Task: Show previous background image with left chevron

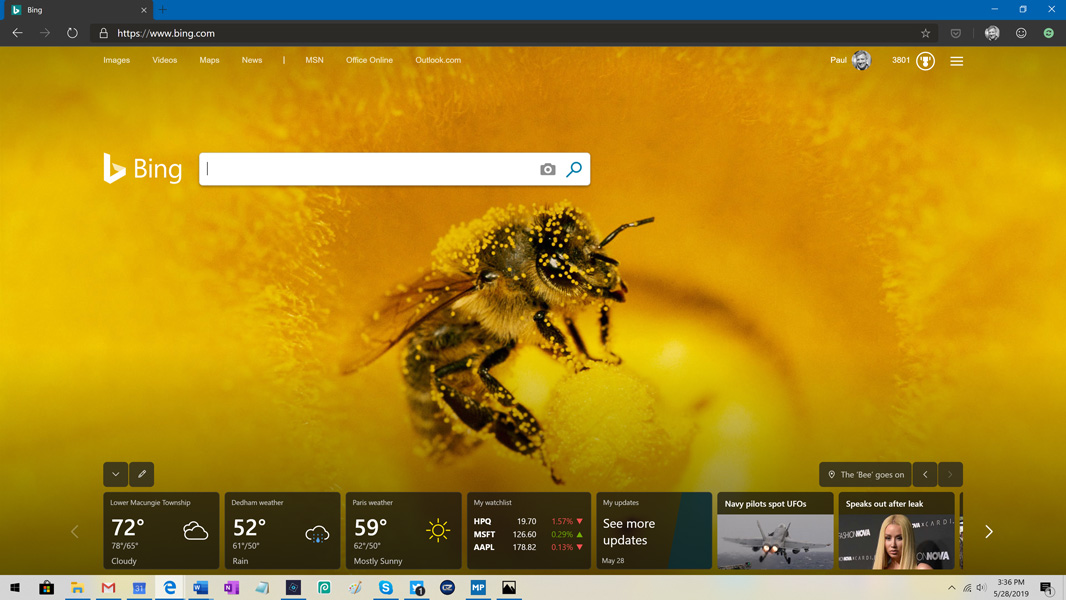Action: tap(925, 474)
